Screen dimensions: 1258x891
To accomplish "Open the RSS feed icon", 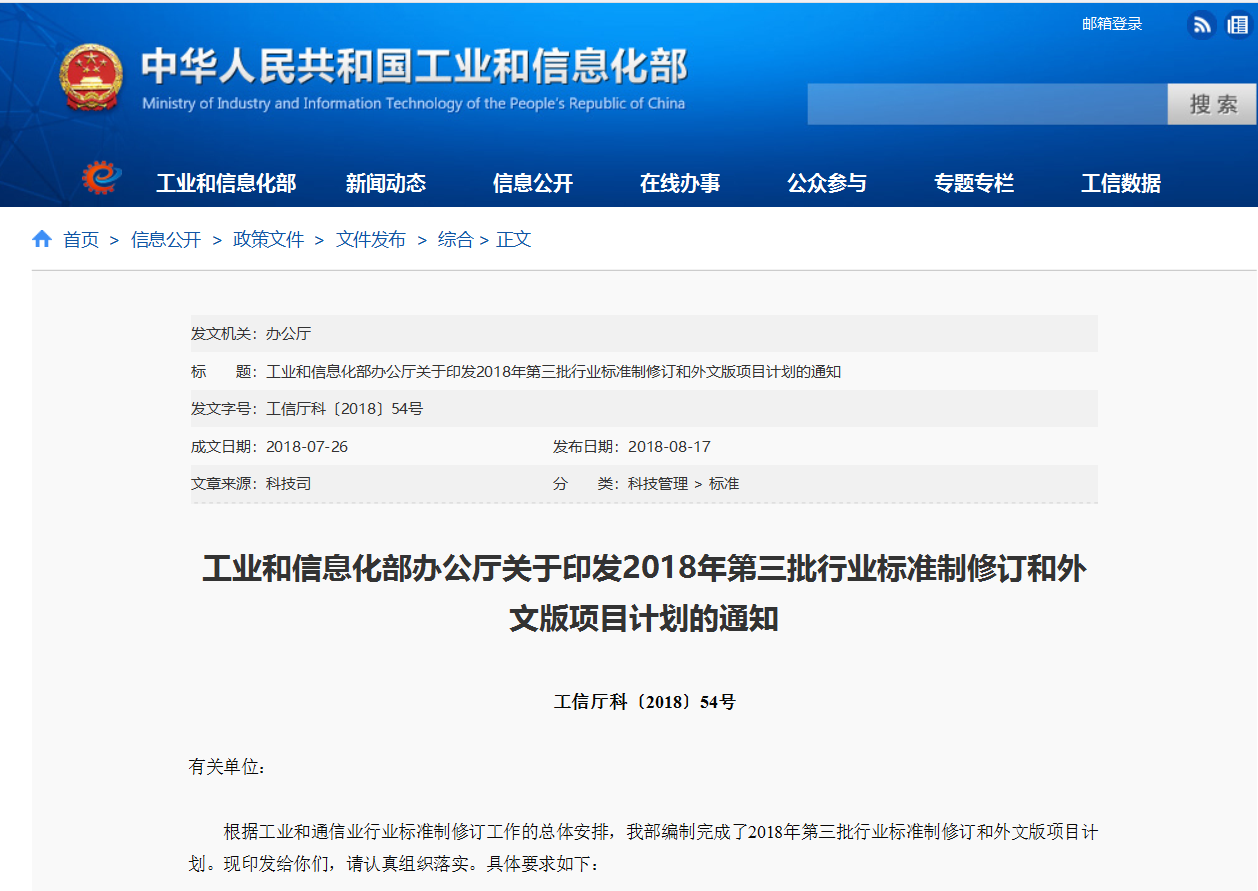I will (x=1201, y=25).
